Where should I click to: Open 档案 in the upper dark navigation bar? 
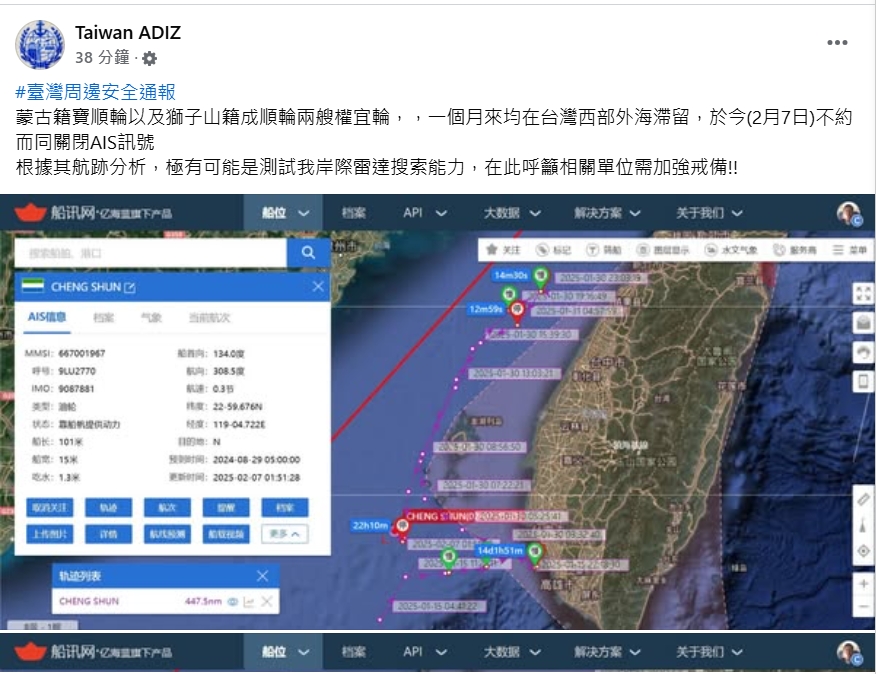(x=354, y=213)
